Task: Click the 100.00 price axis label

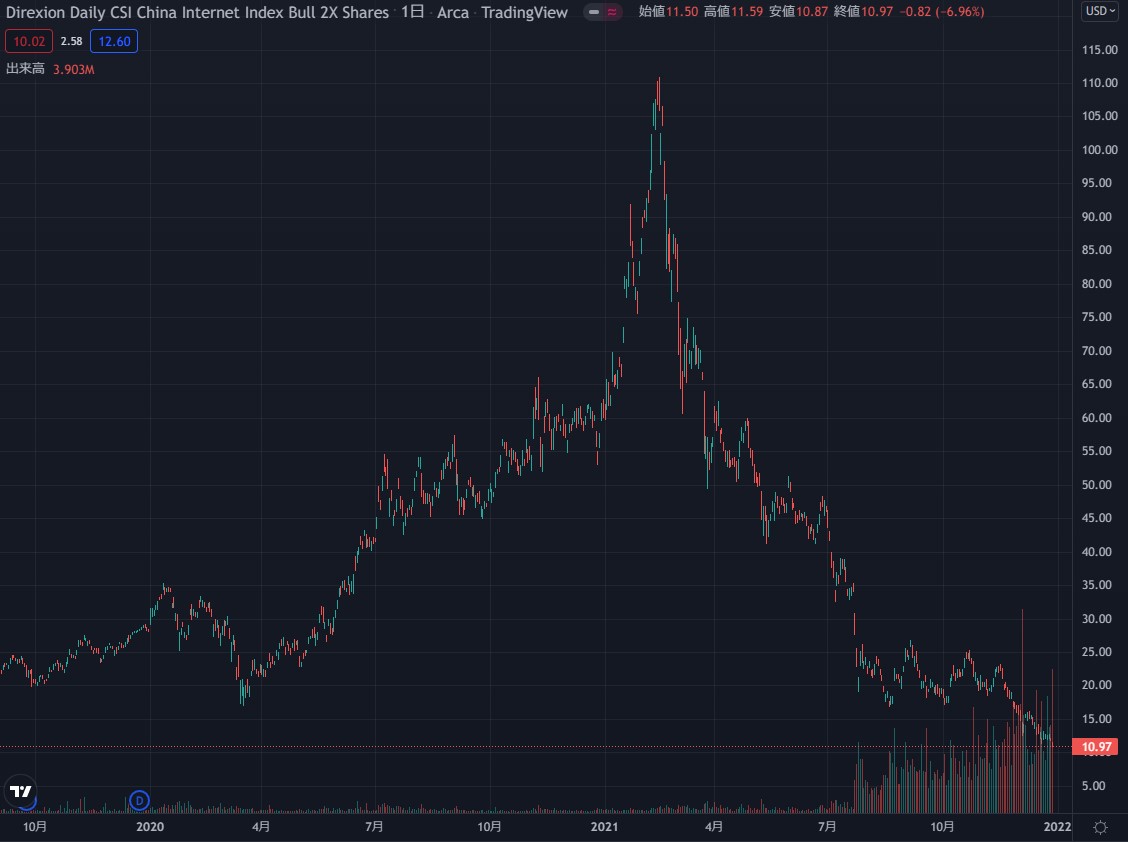Action: 1099,150
